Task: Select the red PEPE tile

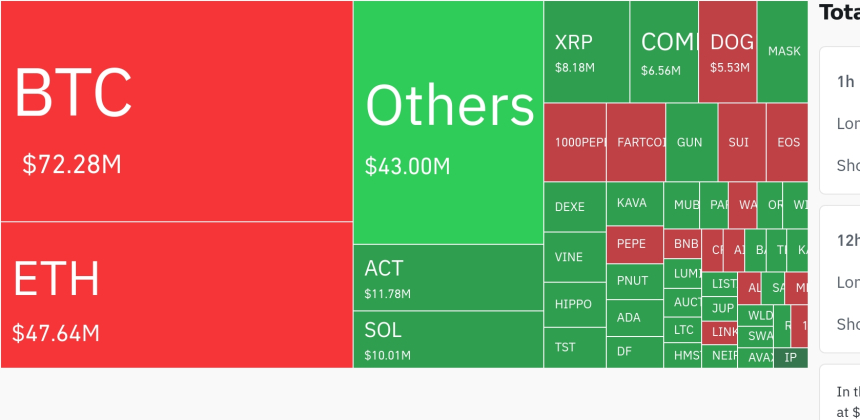Action: pyautogui.click(x=634, y=244)
